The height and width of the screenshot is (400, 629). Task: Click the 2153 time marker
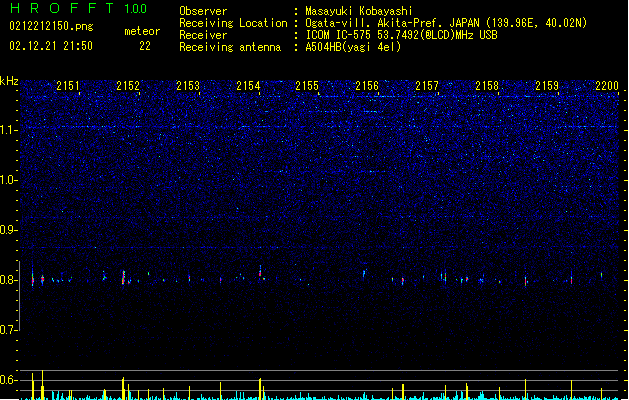coord(188,86)
